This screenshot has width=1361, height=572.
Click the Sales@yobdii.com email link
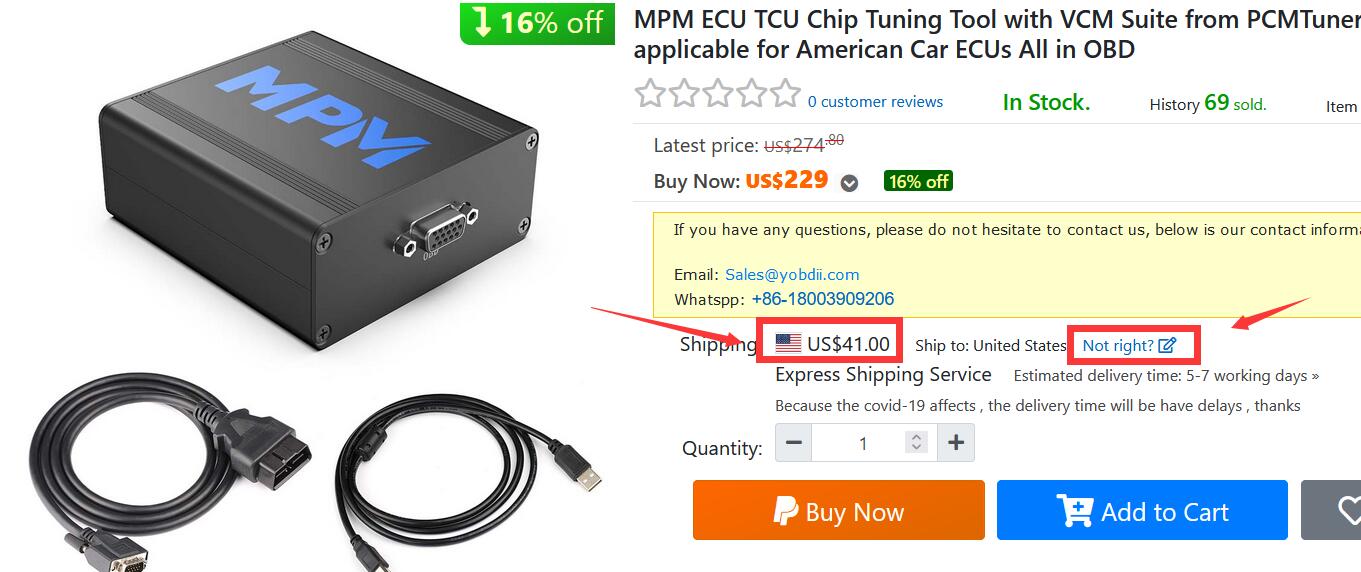(792, 275)
